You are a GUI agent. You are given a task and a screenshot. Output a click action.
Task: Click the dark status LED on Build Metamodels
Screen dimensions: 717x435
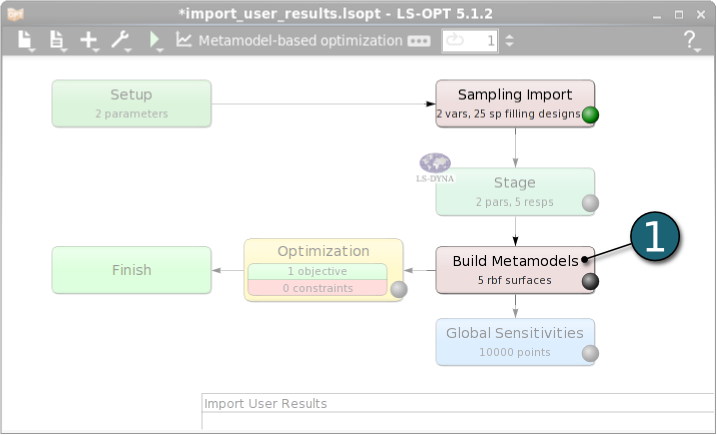tap(590, 281)
